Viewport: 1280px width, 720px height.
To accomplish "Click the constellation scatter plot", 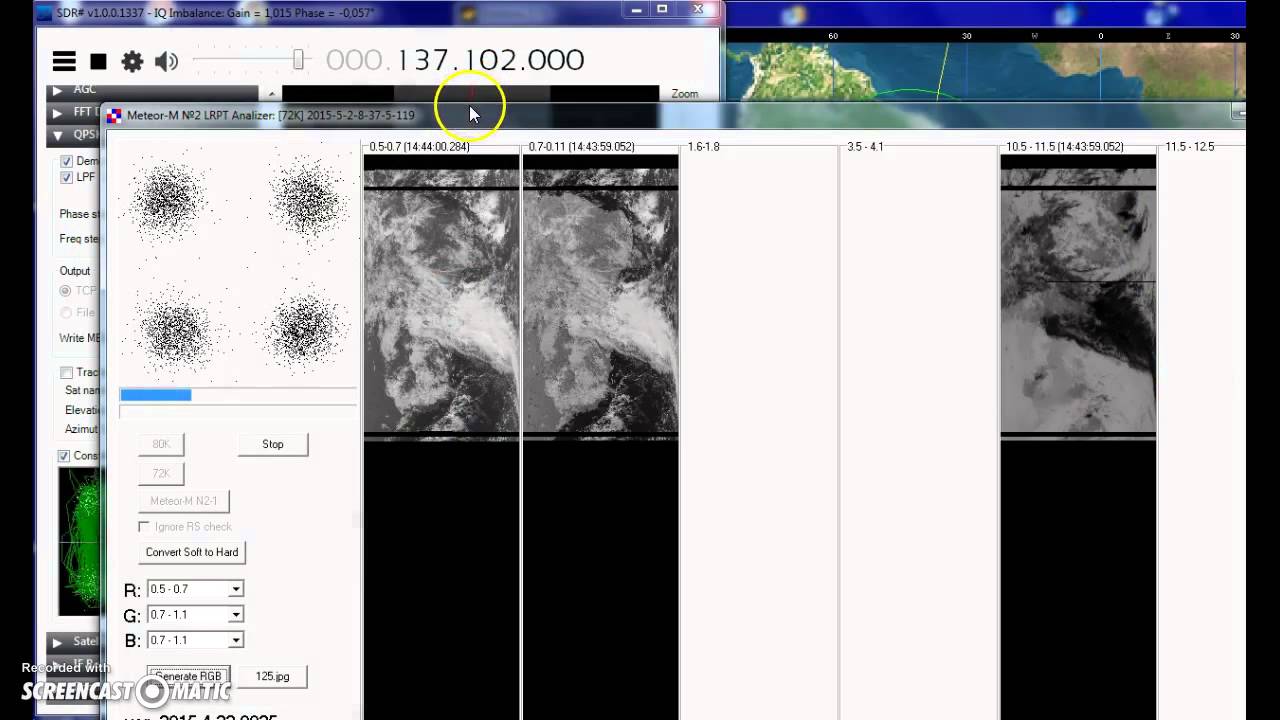I will pos(238,262).
